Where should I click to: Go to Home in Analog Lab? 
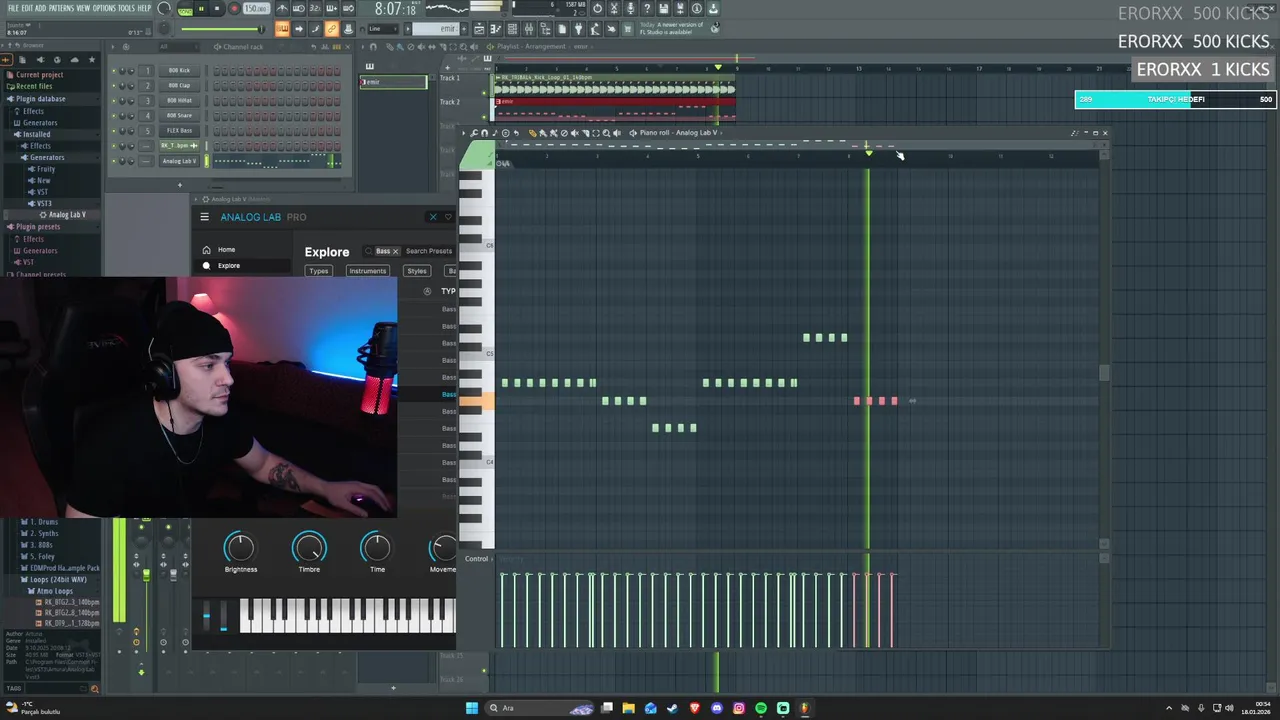point(227,250)
